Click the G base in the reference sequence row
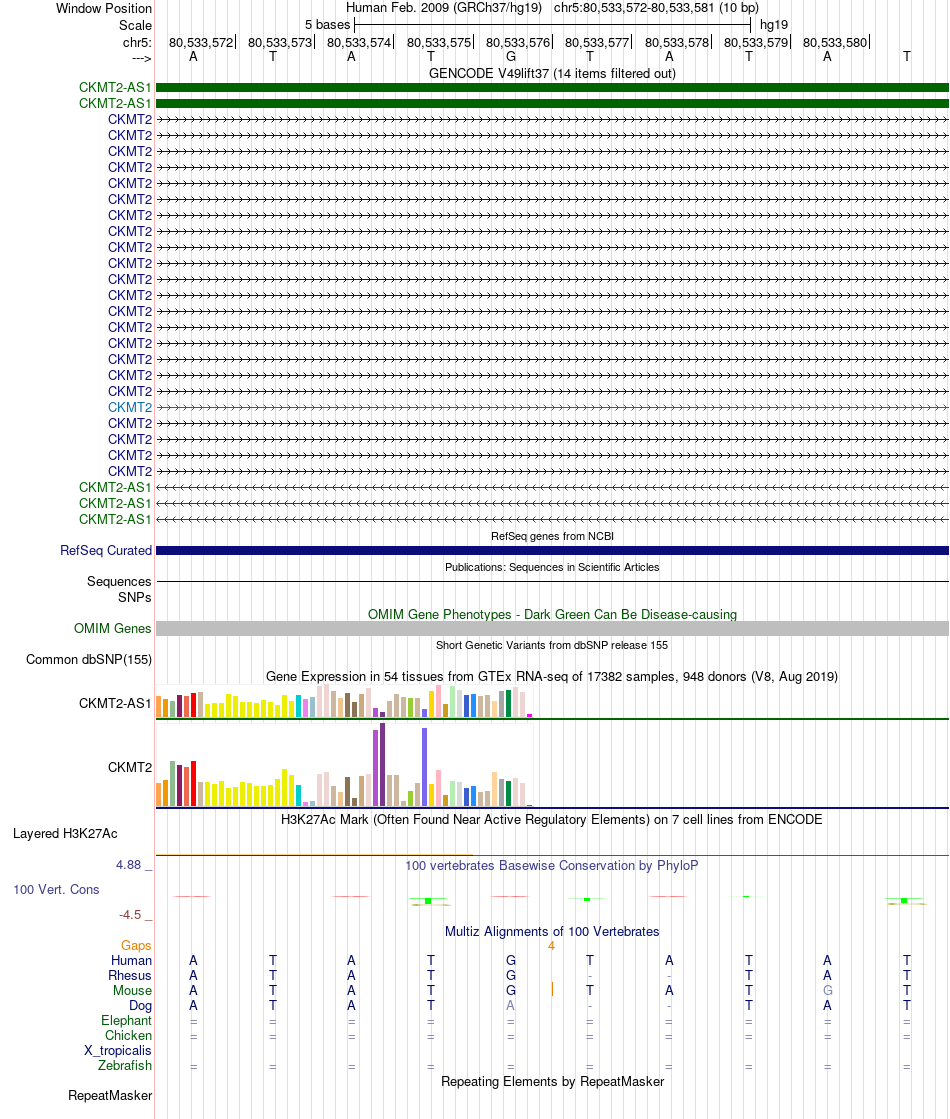The image size is (950, 1119). [510, 56]
